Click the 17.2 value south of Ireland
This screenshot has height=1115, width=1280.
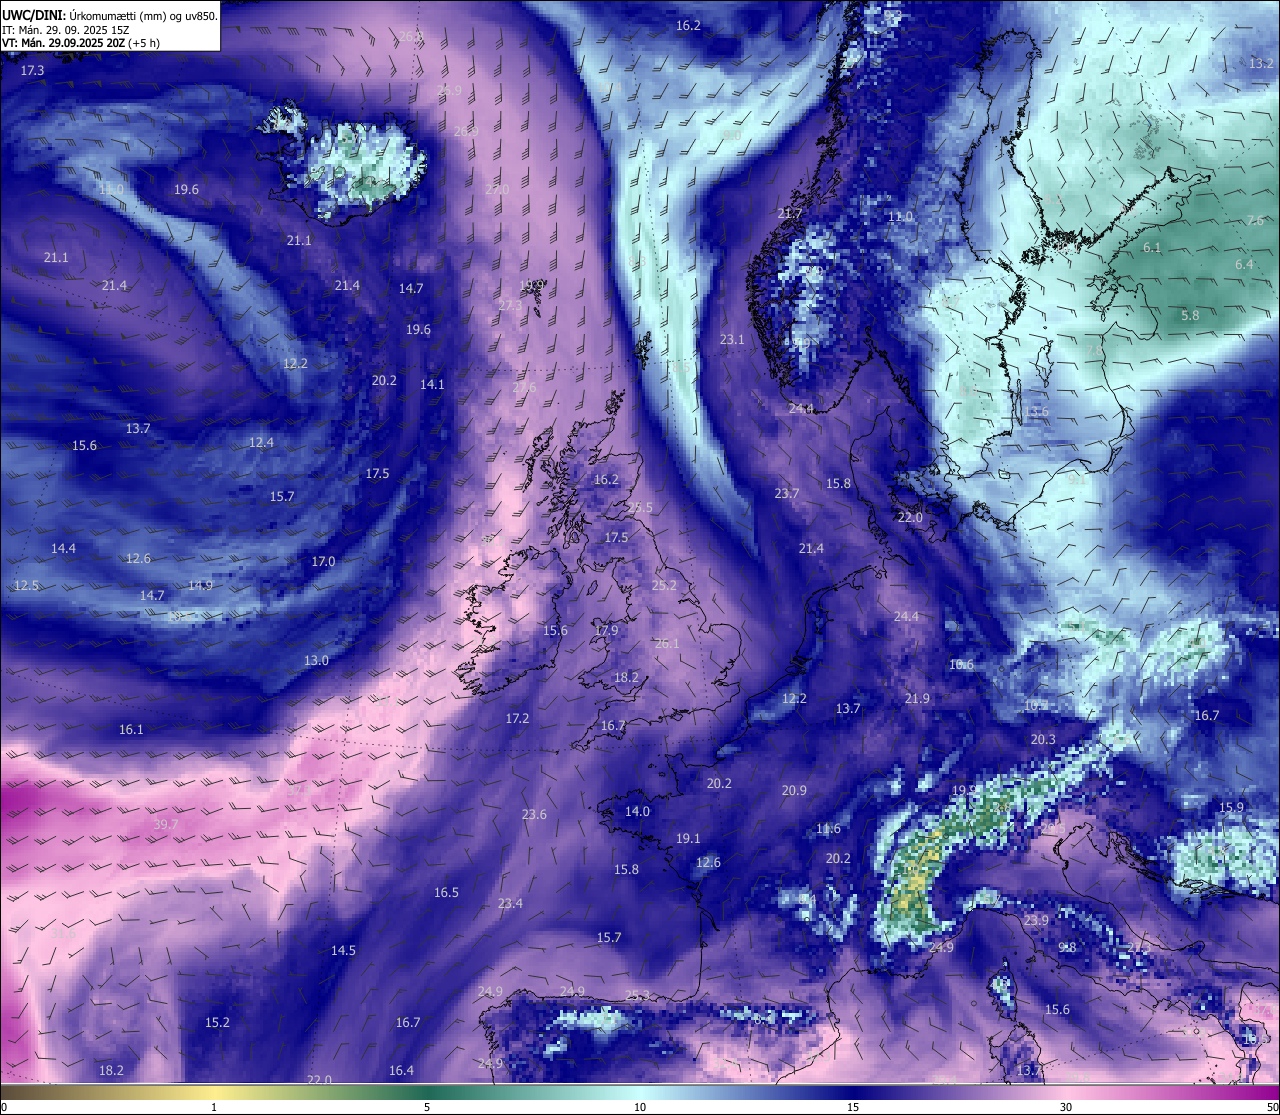coord(517,719)
